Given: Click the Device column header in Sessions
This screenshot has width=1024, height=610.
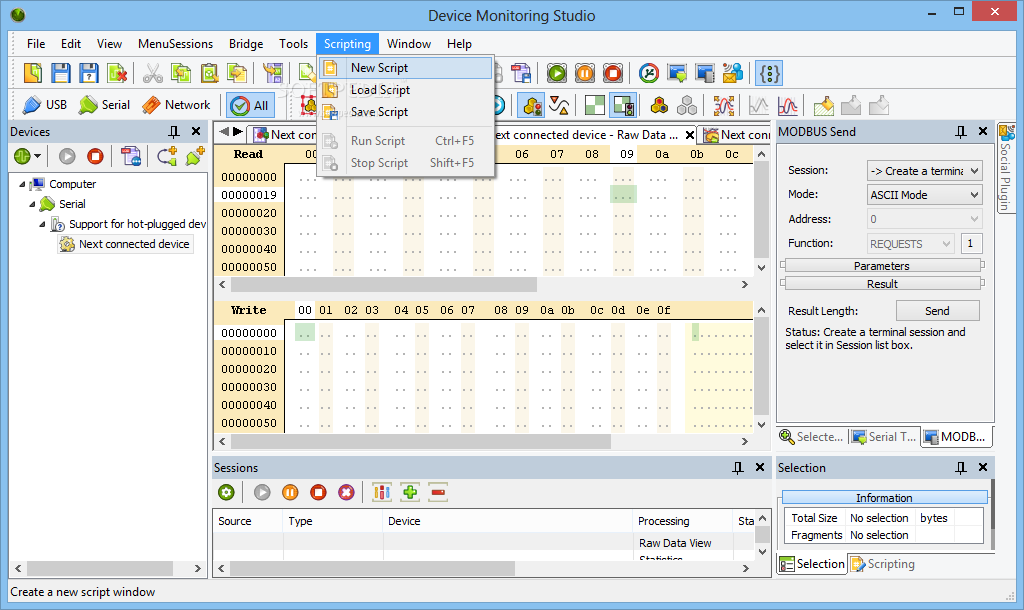Looking at the screenshot, I should tap(507, 521).
